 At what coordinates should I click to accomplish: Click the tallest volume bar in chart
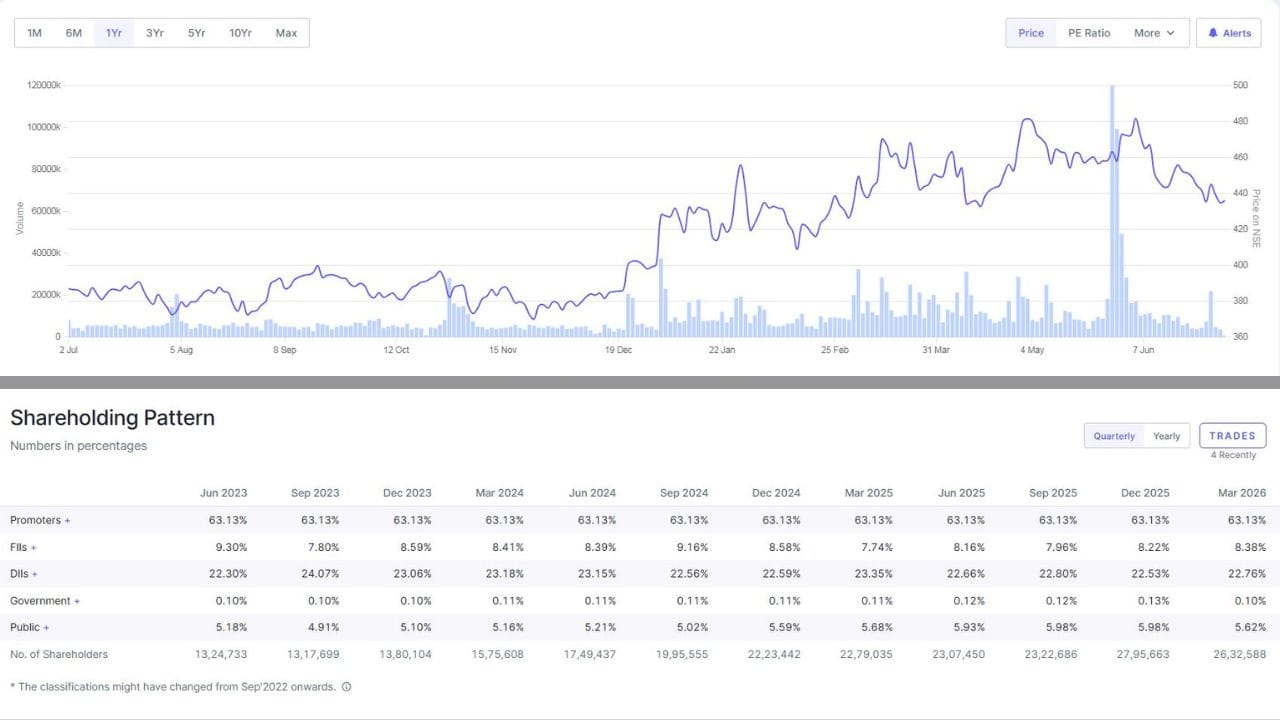pos(1112,211)
